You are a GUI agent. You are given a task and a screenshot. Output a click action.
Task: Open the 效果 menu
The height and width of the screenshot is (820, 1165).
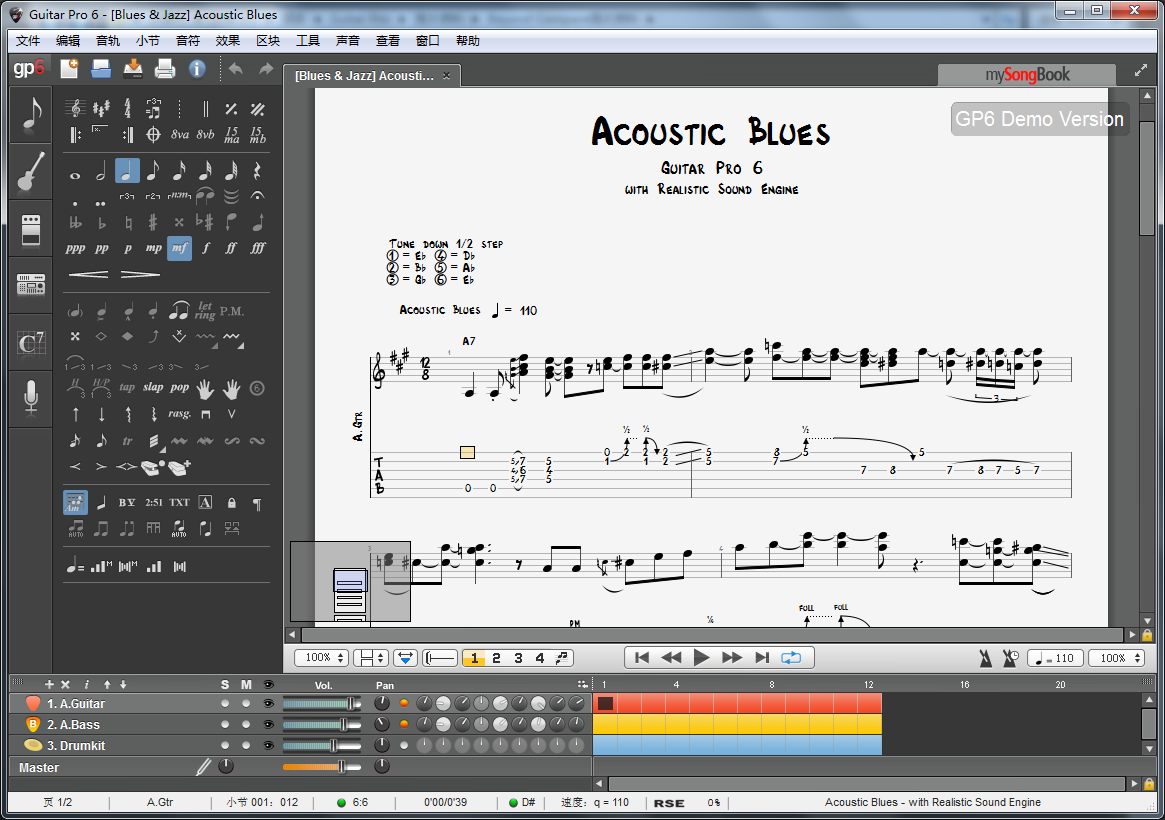[228, 41]
